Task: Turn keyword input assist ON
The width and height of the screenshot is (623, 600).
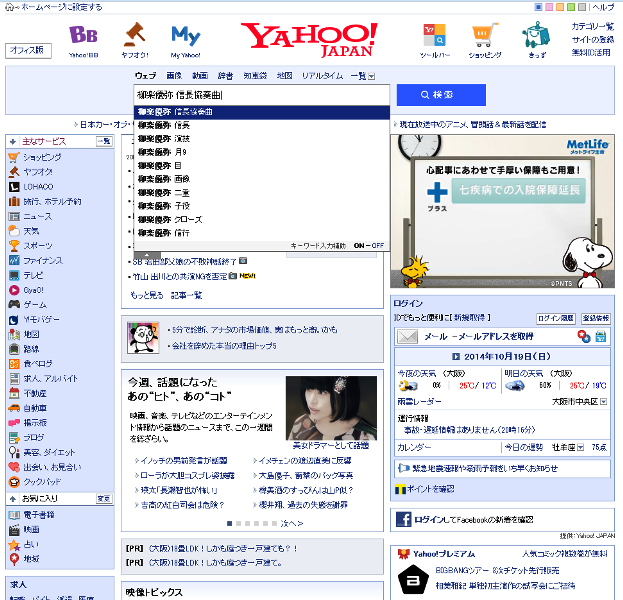Action: pyautogui.click(x=359, y=246)
